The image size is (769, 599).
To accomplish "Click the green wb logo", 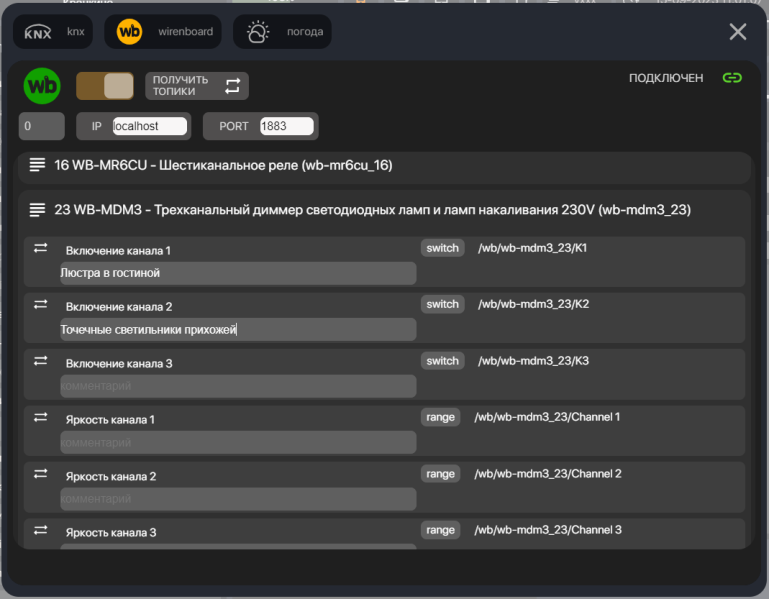I will (42, 86).
